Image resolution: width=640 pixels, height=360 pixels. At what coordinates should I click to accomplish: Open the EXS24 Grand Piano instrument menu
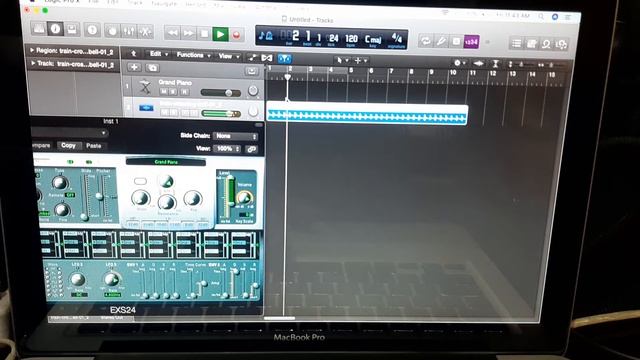[166, 162]
